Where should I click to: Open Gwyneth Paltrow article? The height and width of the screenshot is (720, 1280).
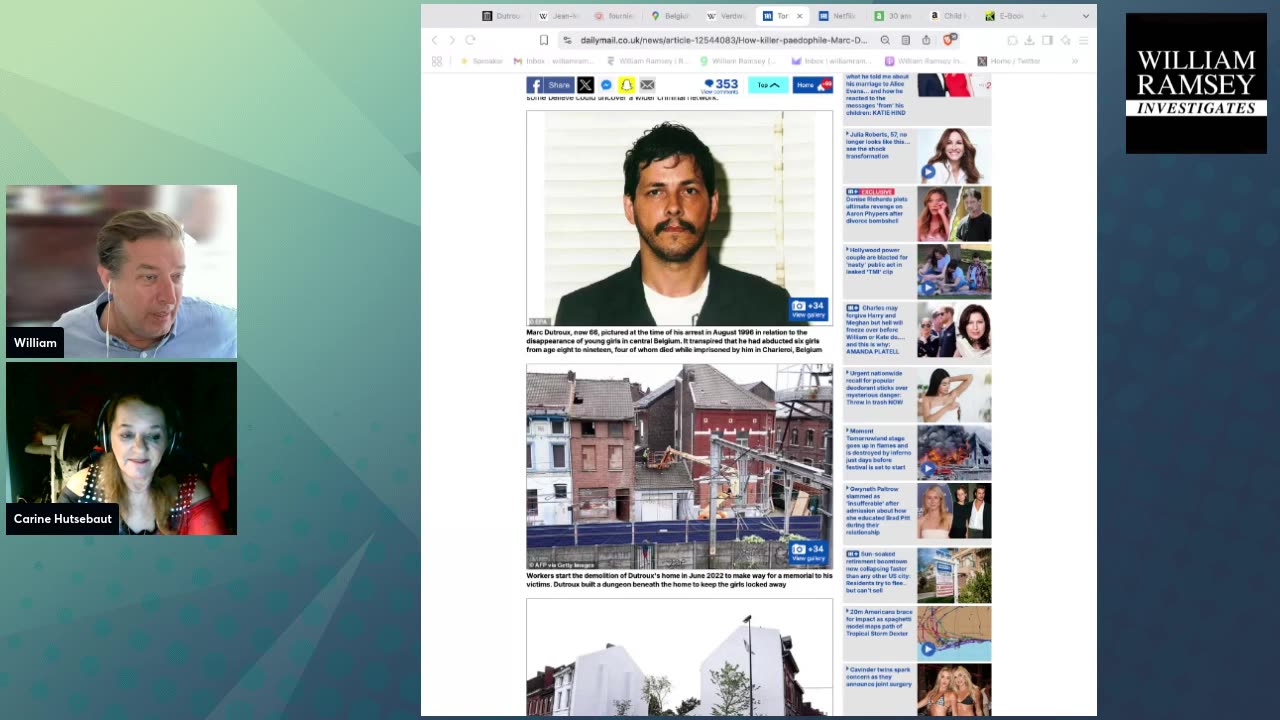pyautogui.click(x=878, y=510)
